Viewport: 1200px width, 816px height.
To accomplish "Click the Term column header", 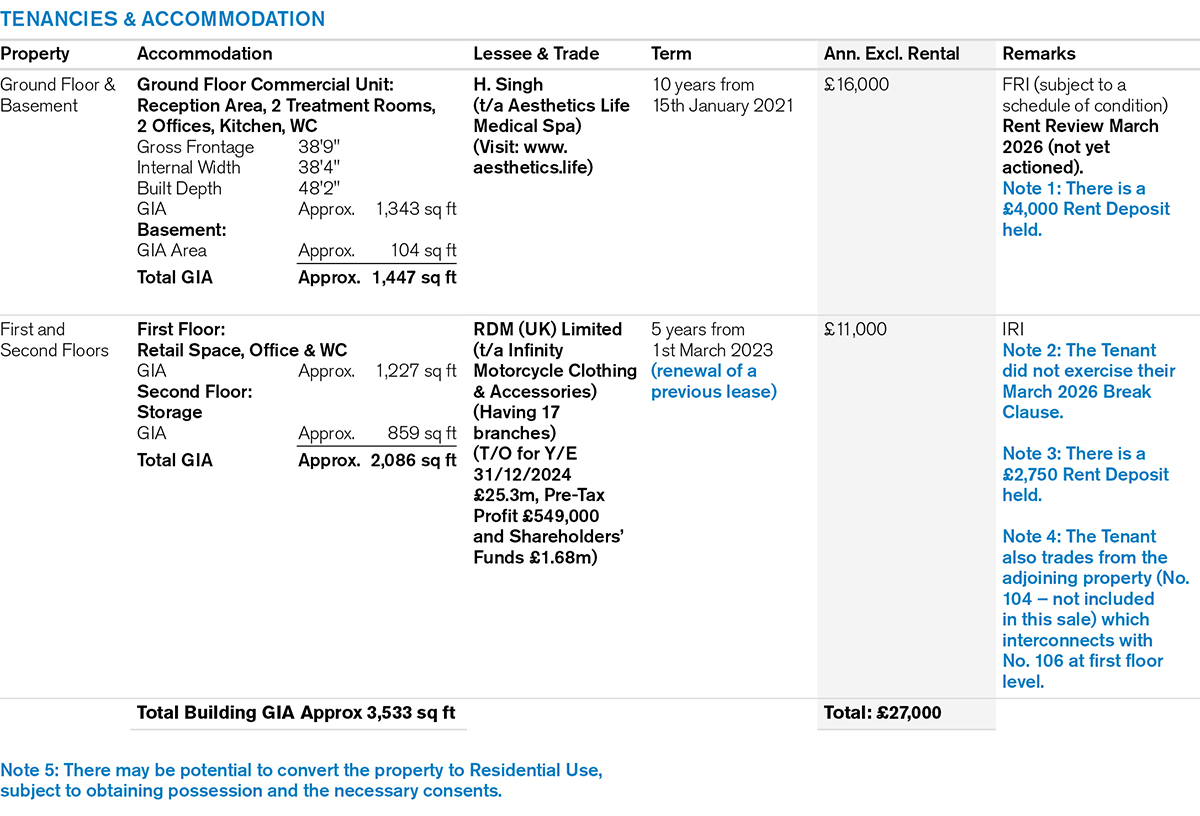I will [671, 54].
